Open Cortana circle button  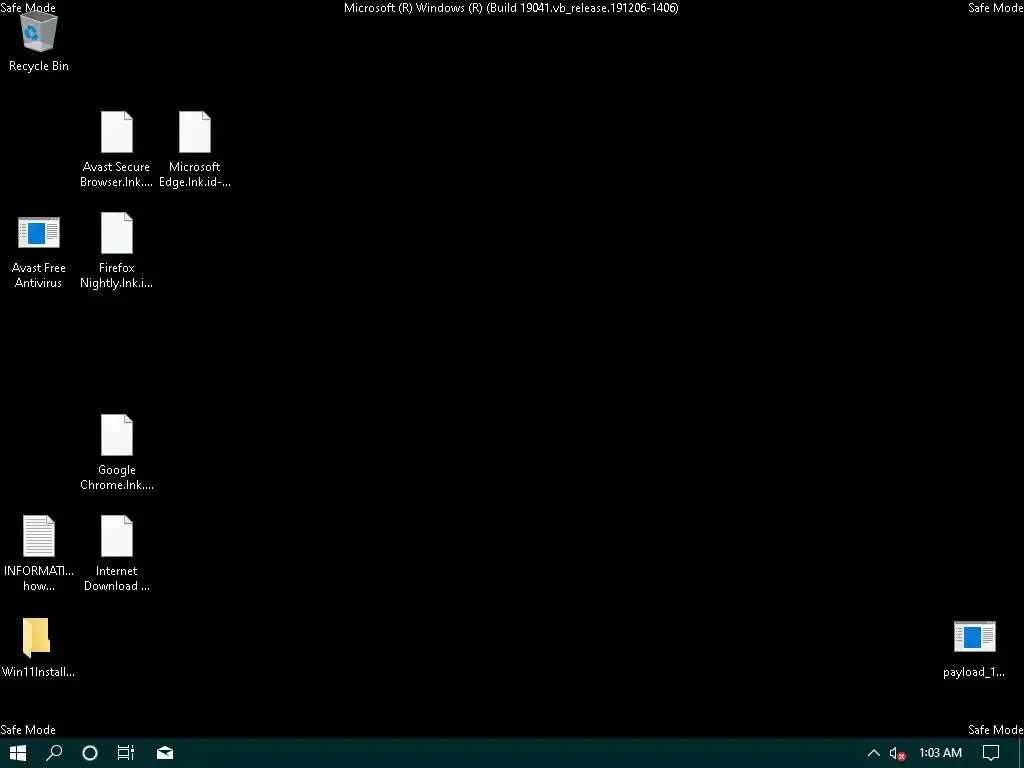pos(90,753)
